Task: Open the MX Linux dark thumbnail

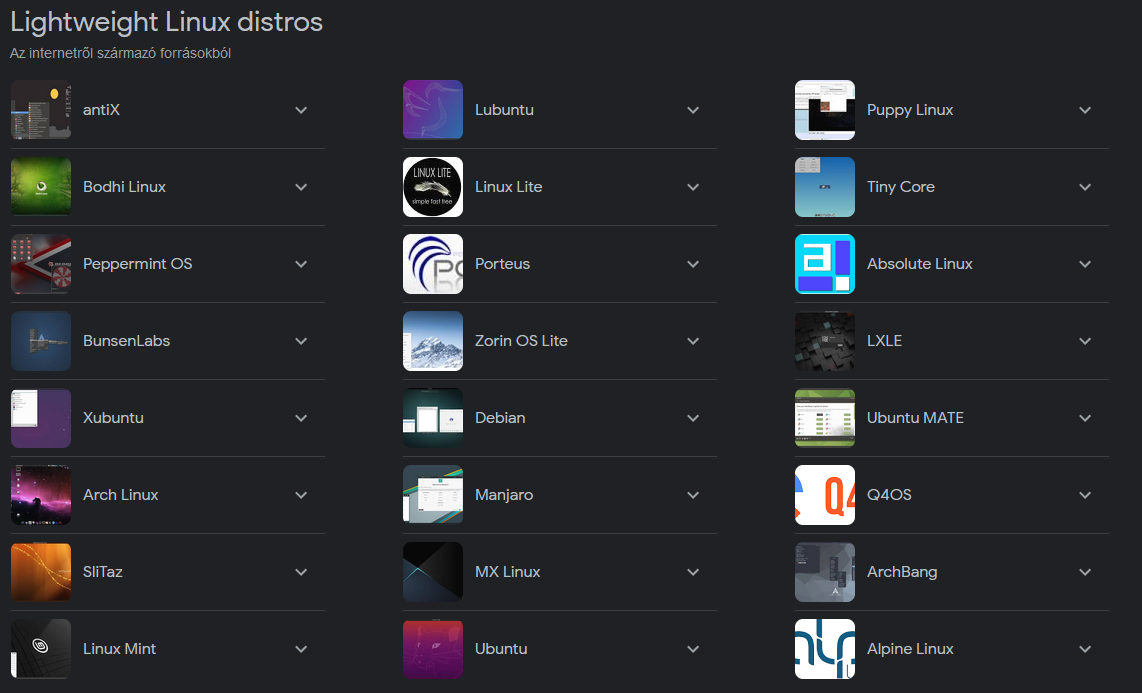Action: (433, 572)
